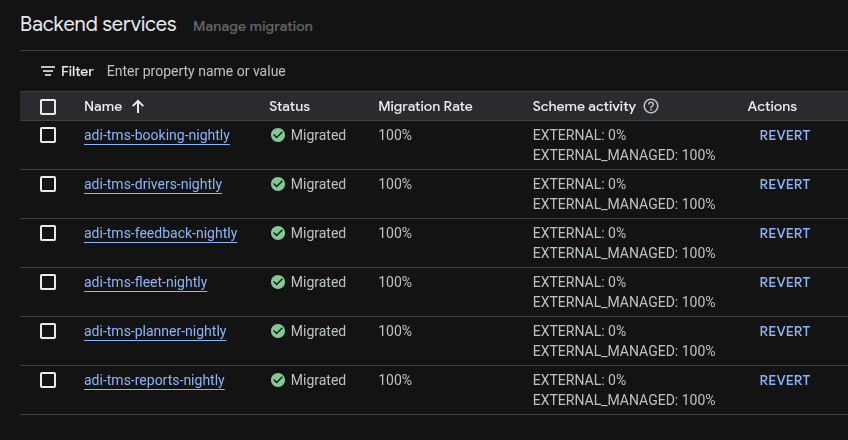Click 100% migration rate for adi-tms-reports-nightly
The image size is (848, 440).
(395, 380)
